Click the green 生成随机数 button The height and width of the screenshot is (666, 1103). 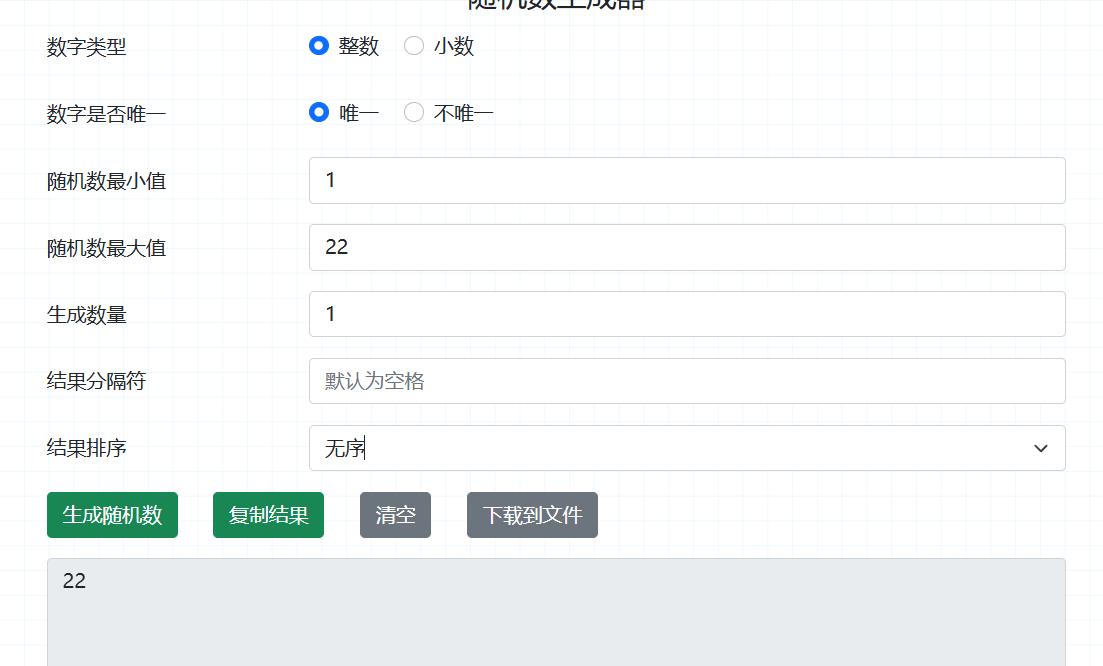pyautogui.click(x=112, y=515)
